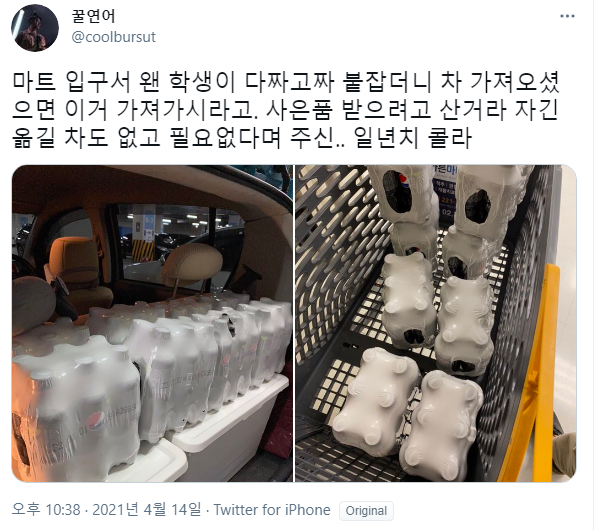Click the car seat headrest in the left photo

[x=192, y=264]
